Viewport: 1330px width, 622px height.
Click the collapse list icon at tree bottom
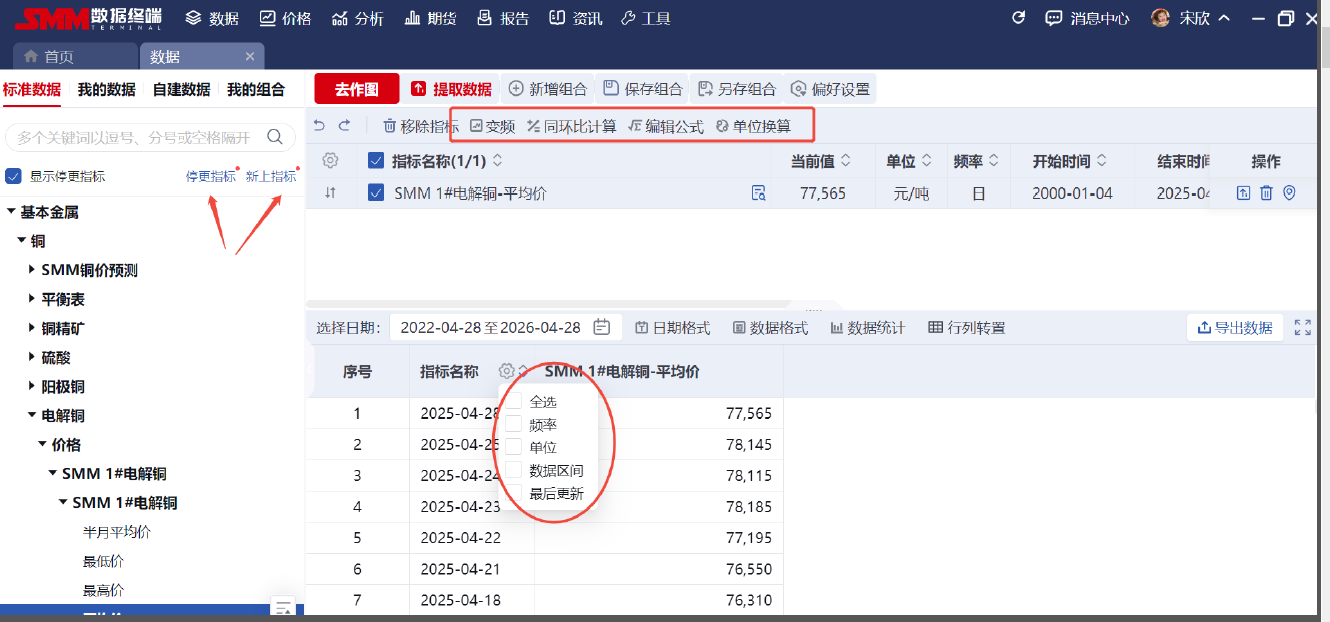(283, 607)
